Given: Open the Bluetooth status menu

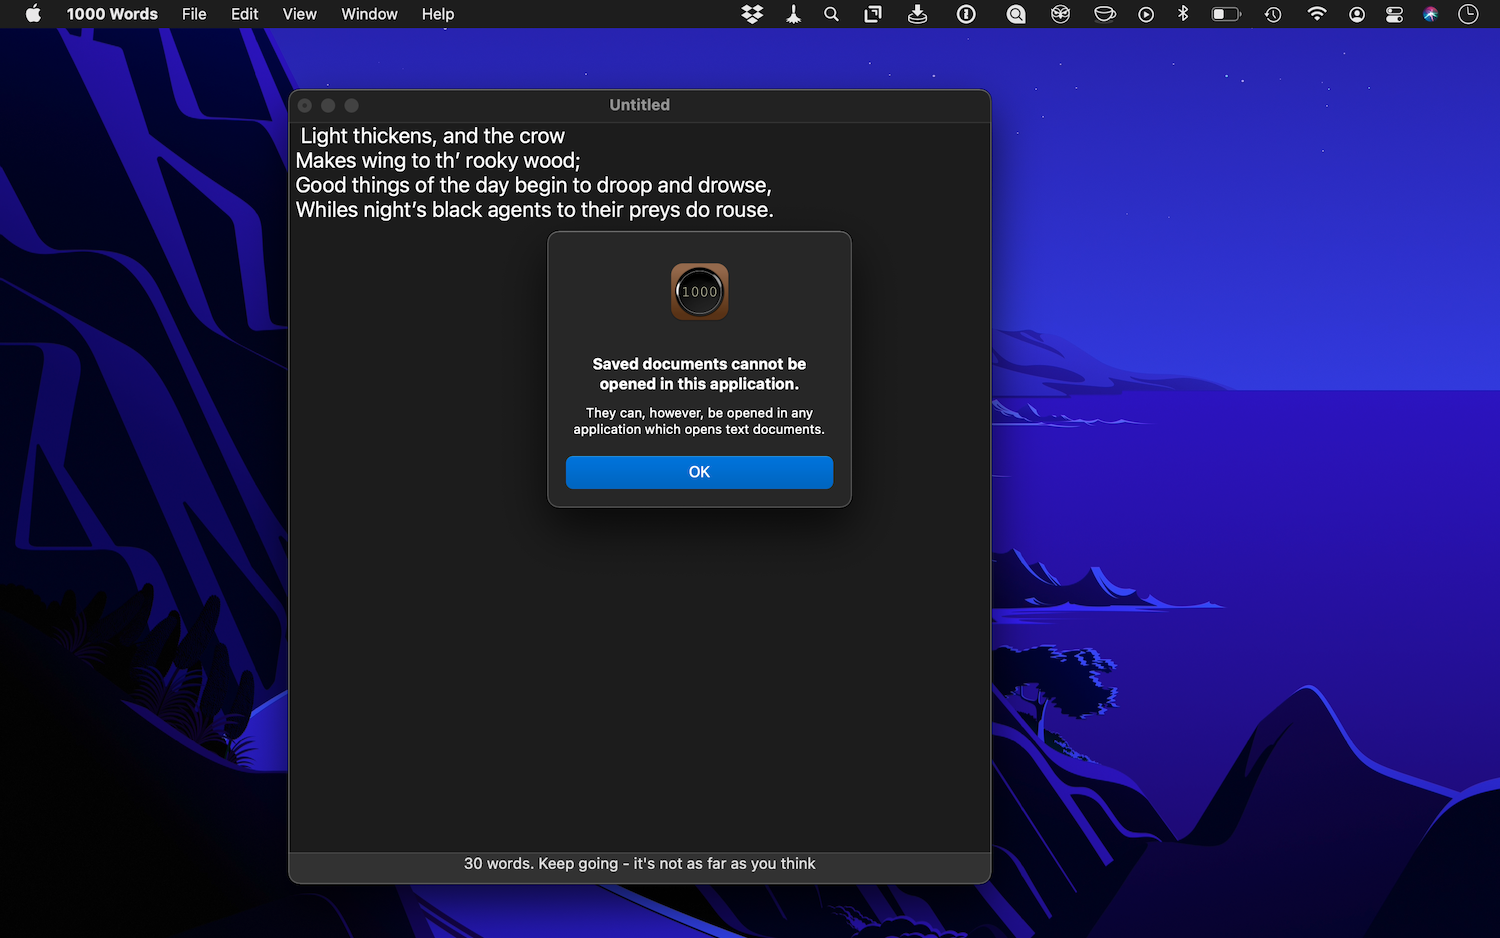Looking at the screenshot, I should tap(1183, 14).
